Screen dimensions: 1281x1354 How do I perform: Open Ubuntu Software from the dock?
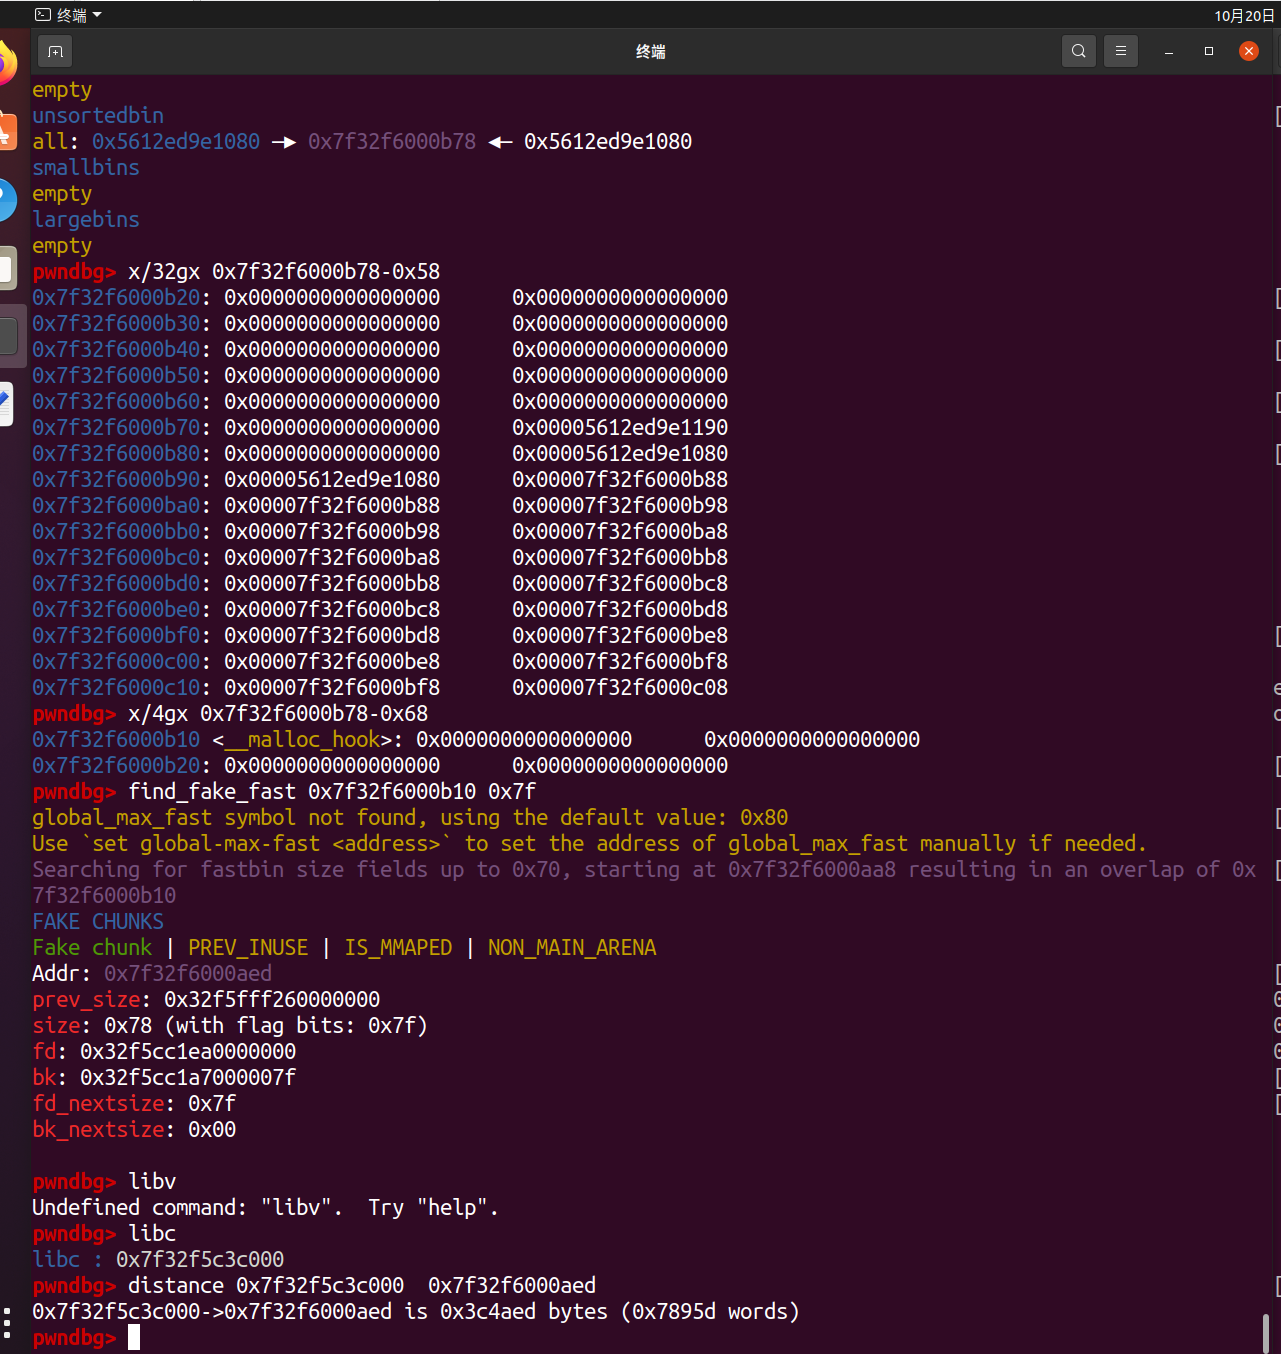click(6, 132)
